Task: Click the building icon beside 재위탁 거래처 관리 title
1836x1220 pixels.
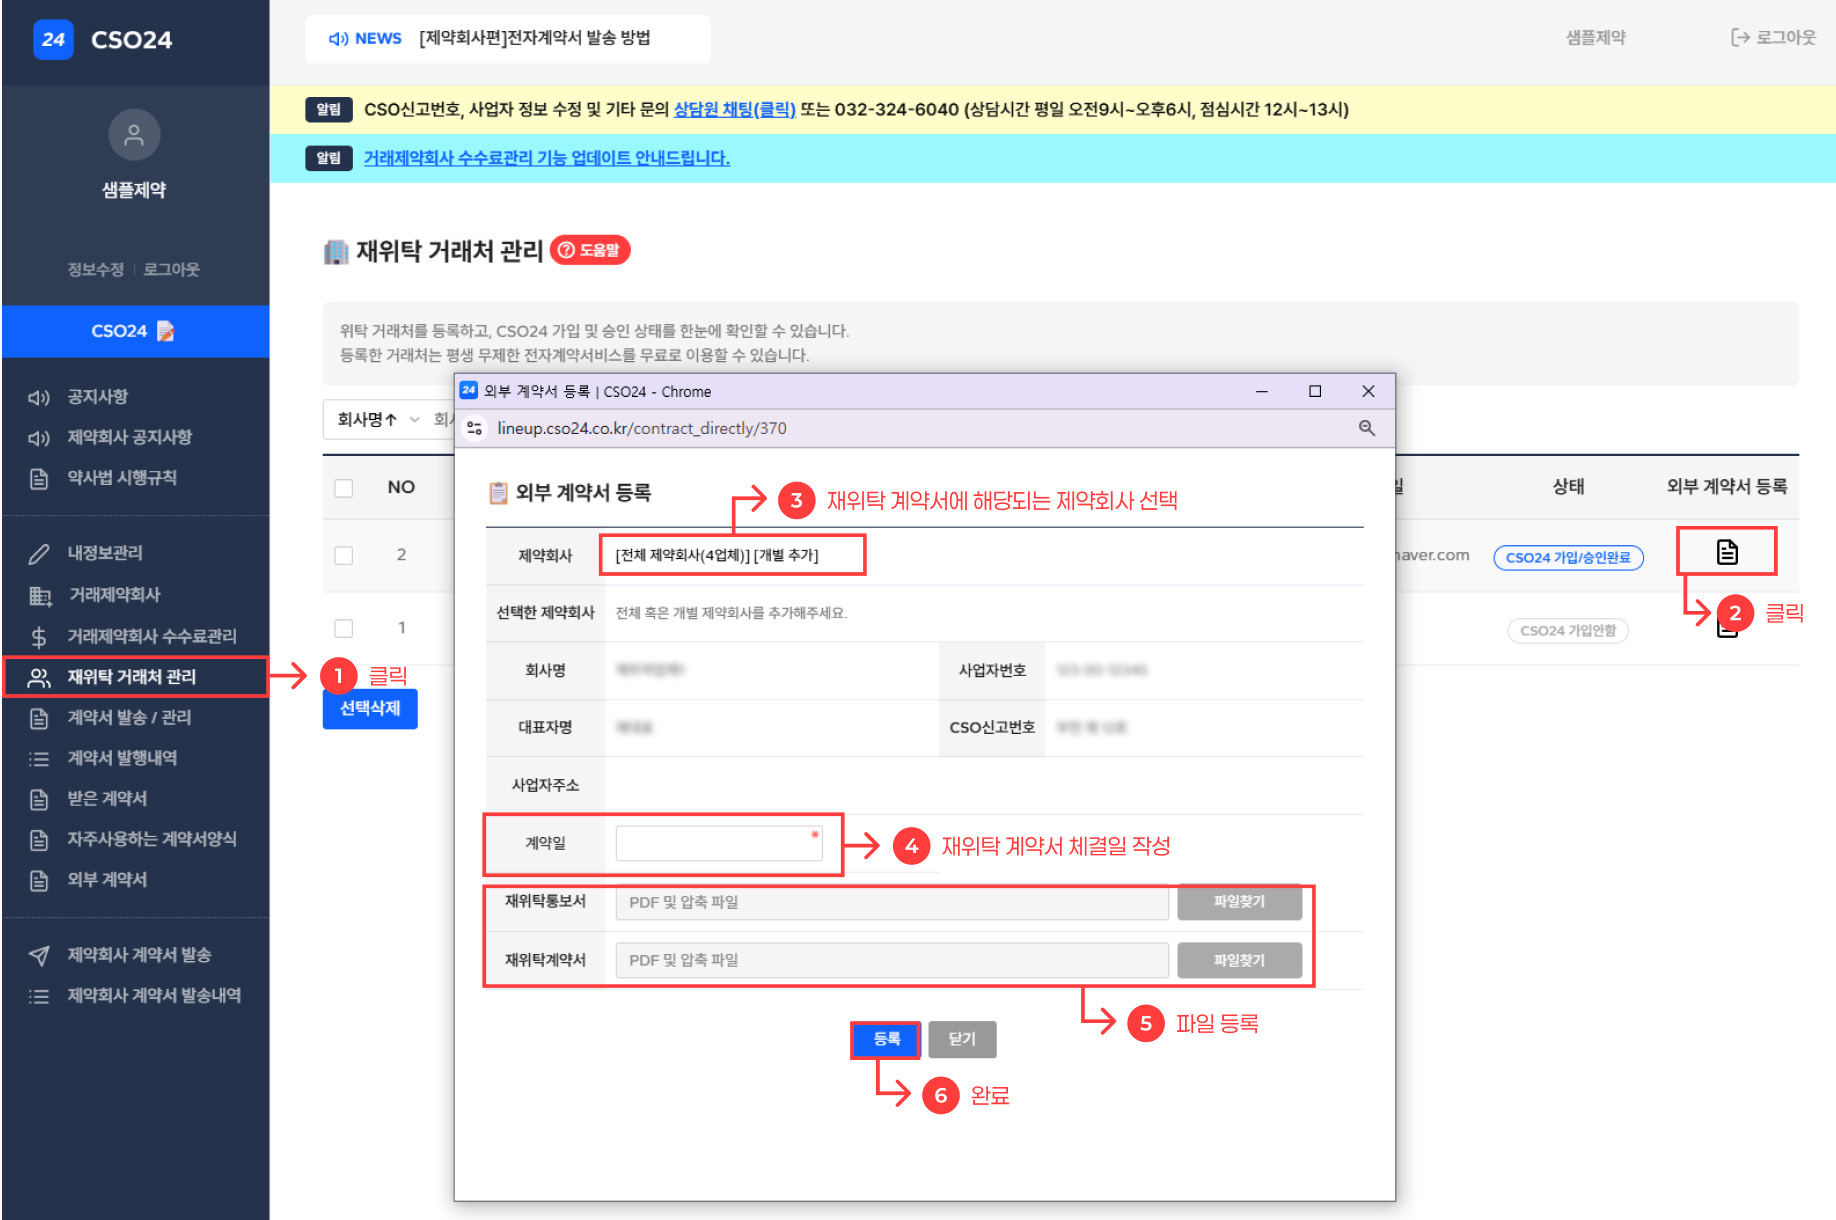Action: coord(336,251)
